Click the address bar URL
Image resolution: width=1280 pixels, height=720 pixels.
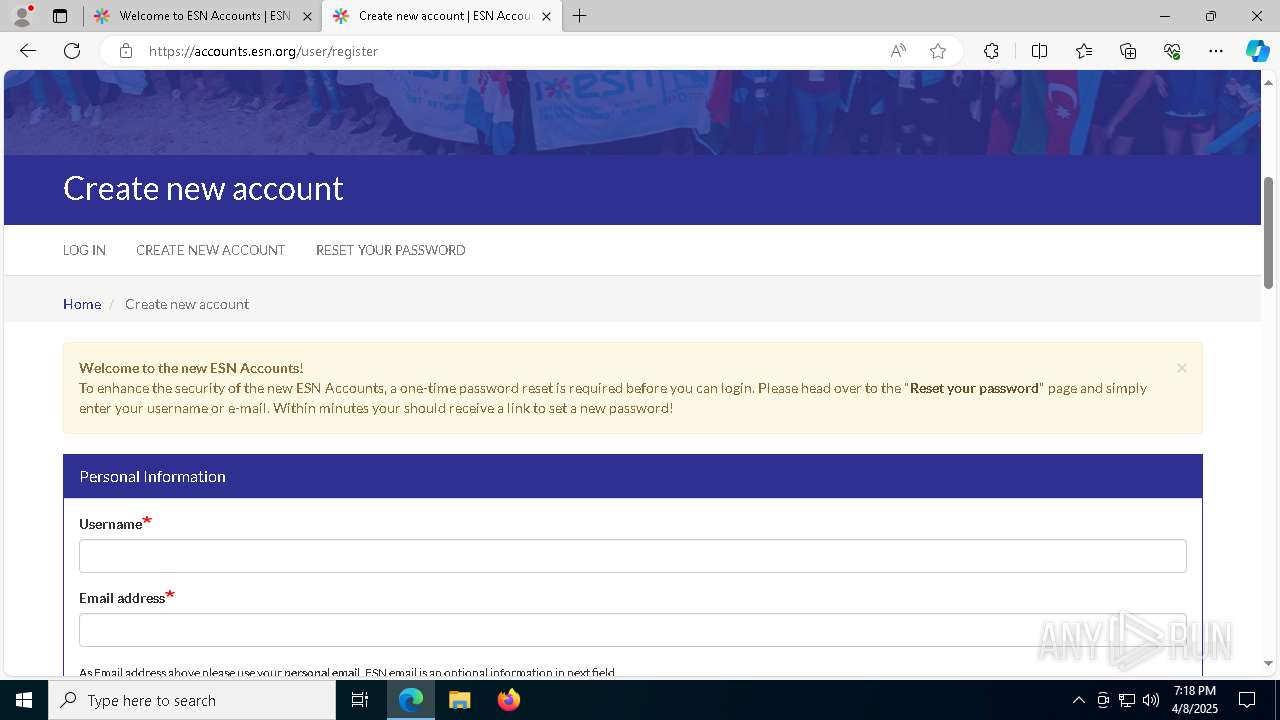(x=263, y=51)
